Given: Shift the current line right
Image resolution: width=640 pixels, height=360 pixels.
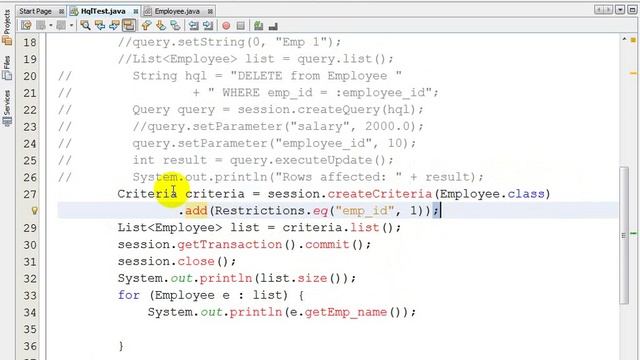Looking at the screenshot, I should pyautogui.click(x=208, y=26).
